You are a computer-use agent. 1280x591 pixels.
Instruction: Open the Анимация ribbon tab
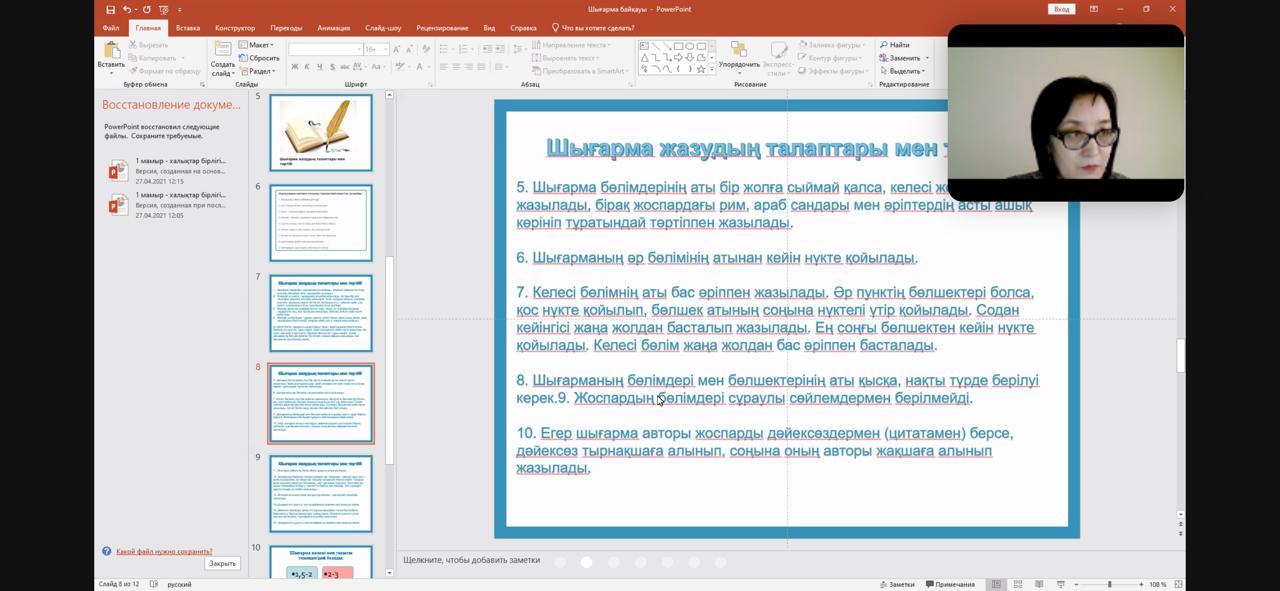point(333,28)
